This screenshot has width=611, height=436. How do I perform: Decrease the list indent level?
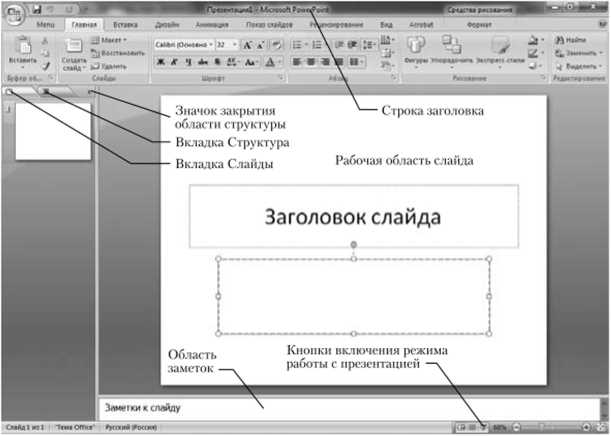point(340,45)
